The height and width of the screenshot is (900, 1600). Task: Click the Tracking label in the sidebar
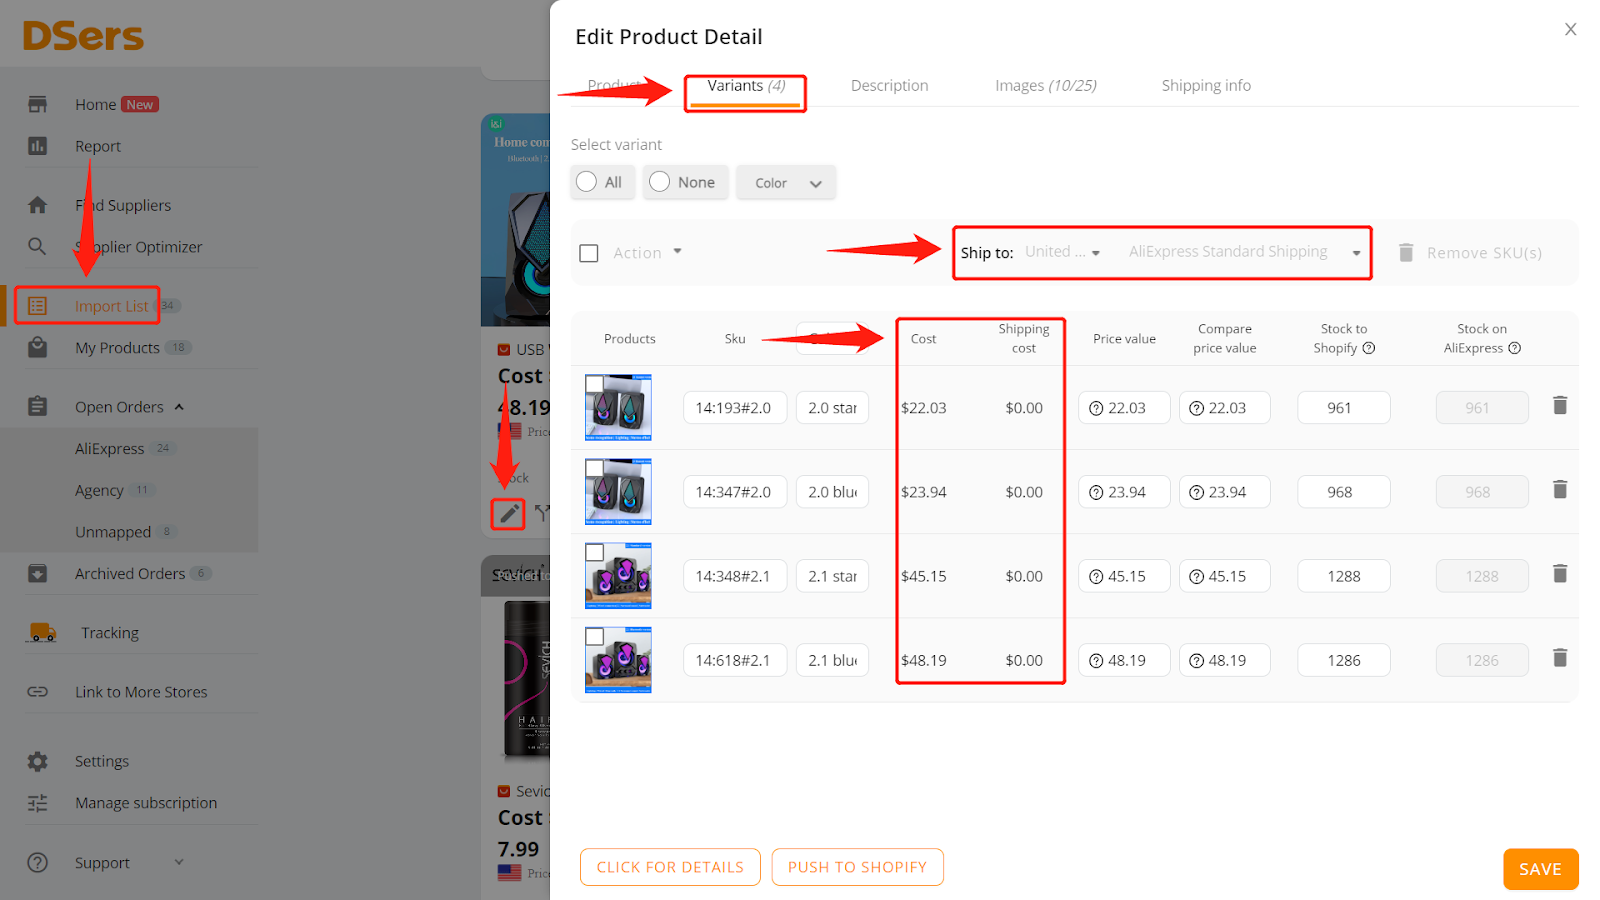coord(110,633)
